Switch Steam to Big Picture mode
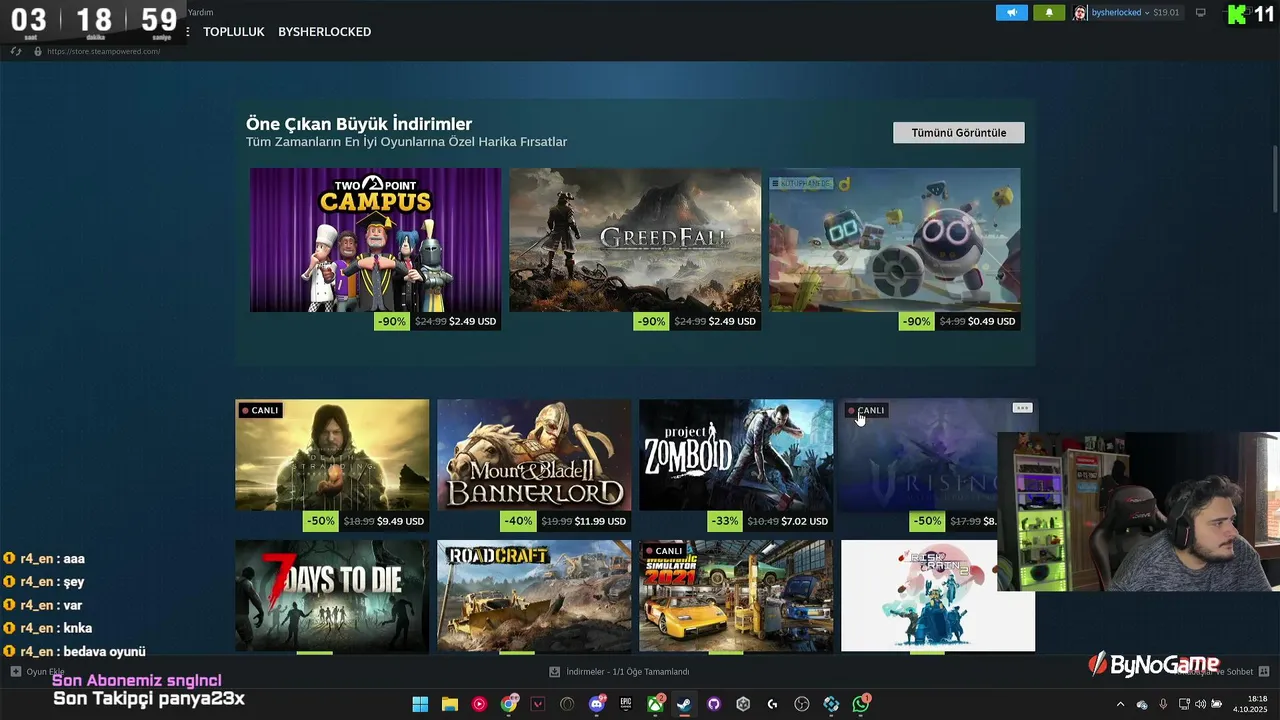This screenshot has height=720, width=1280. coord(1201,13)
